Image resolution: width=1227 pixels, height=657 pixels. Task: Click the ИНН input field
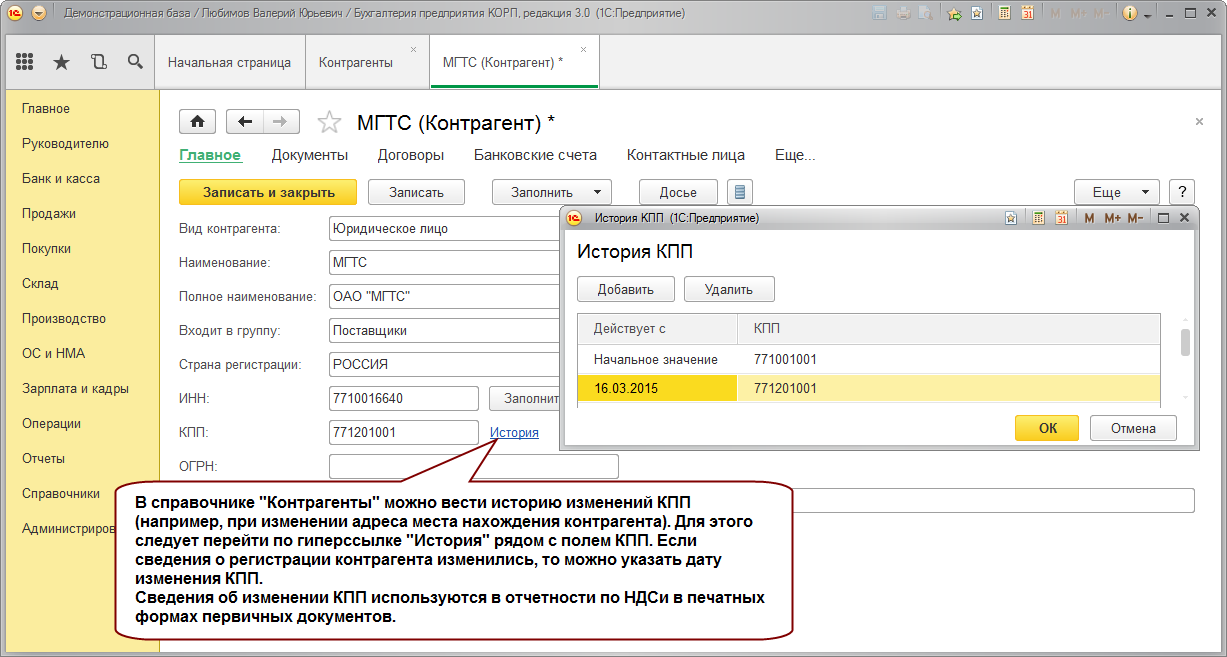404,398
